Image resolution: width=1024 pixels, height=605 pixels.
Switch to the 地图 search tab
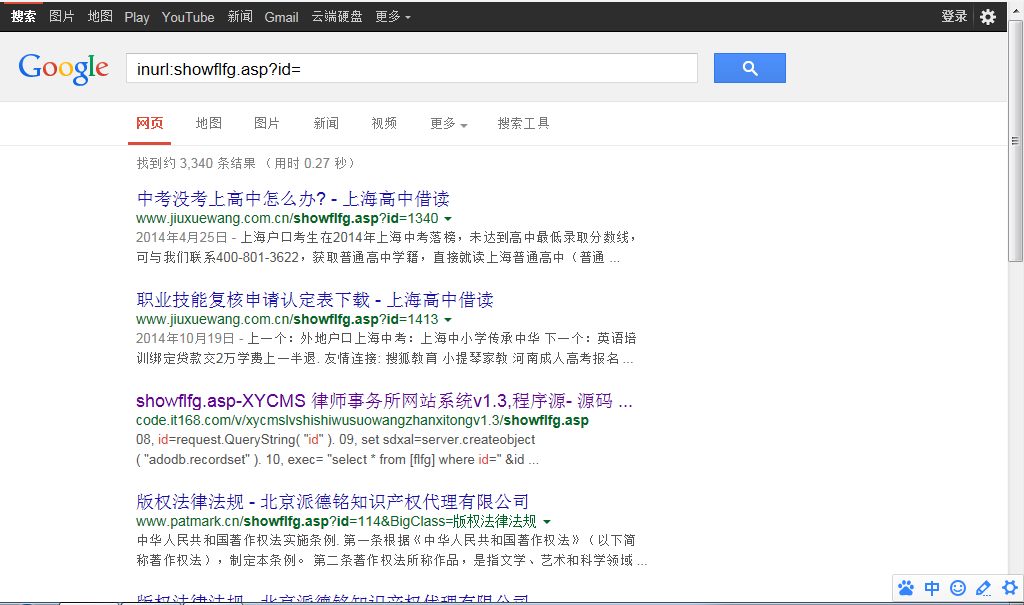click(209, 123)
